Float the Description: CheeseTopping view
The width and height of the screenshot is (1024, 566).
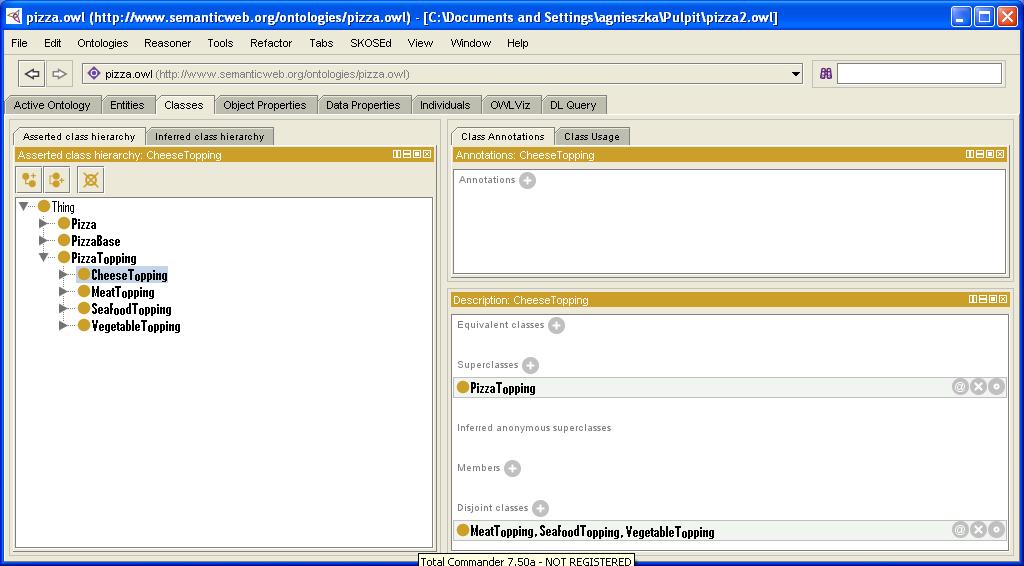tap(993, 299)
